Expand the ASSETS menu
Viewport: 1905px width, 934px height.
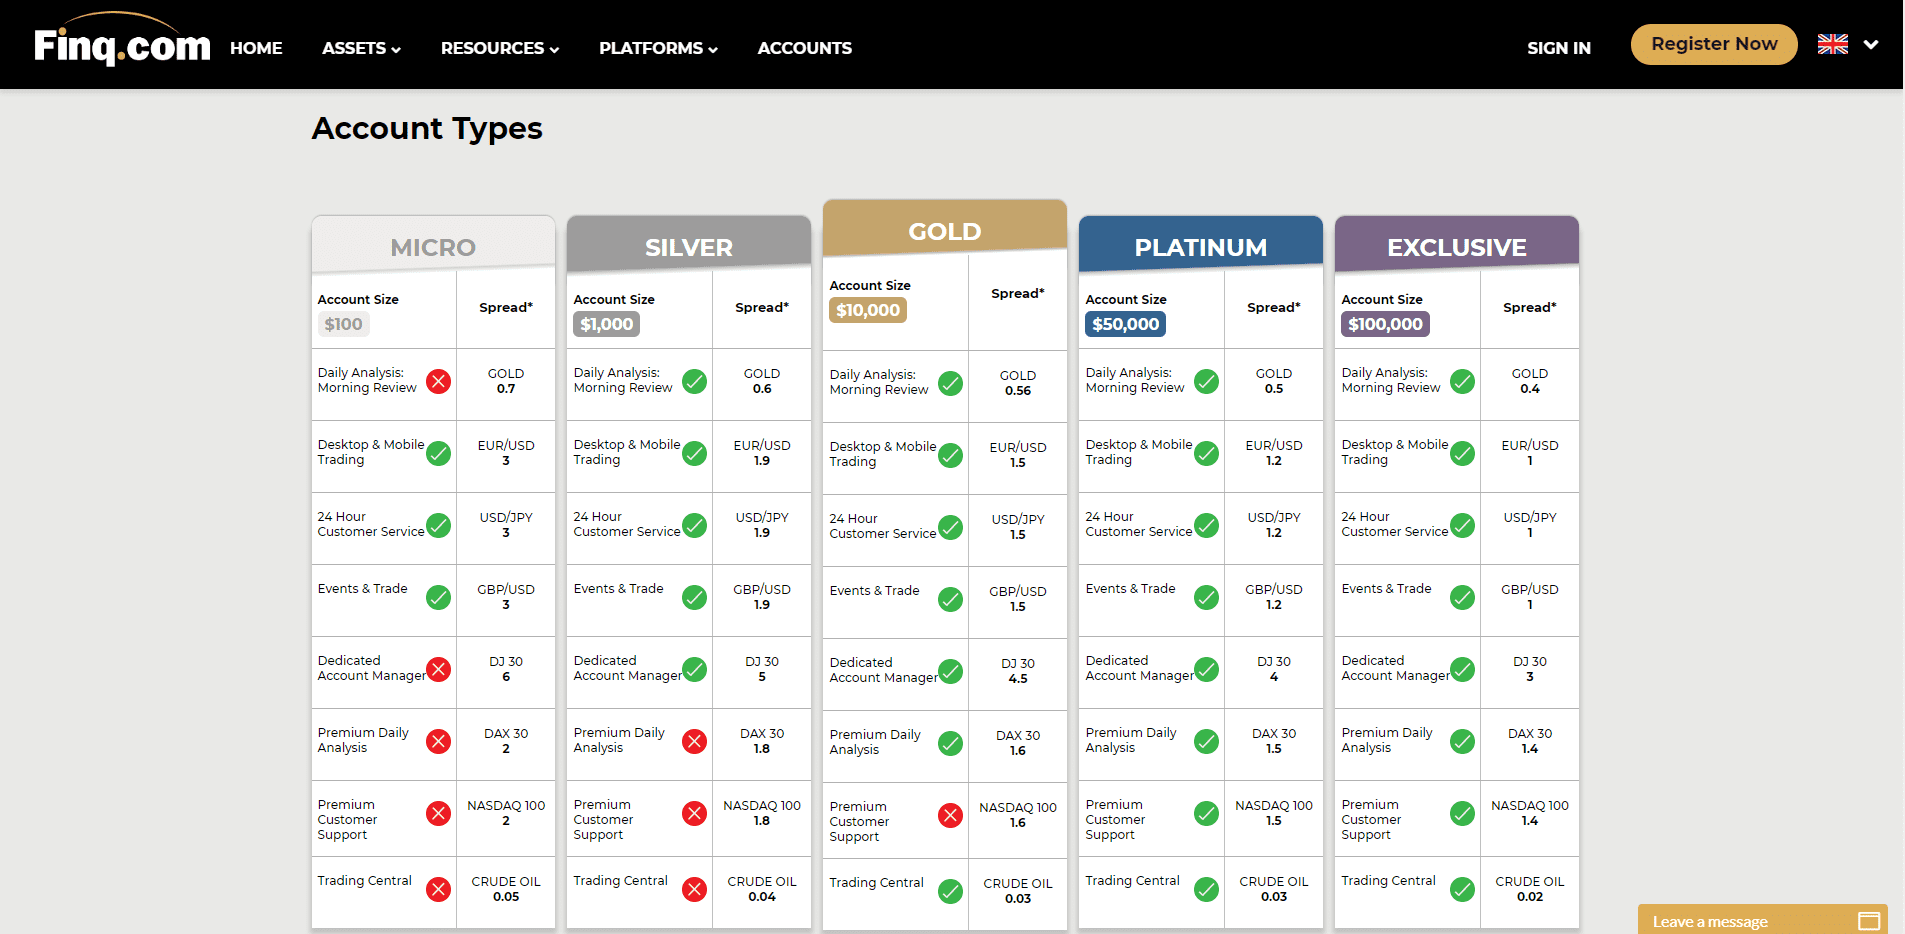coord(361,48)
